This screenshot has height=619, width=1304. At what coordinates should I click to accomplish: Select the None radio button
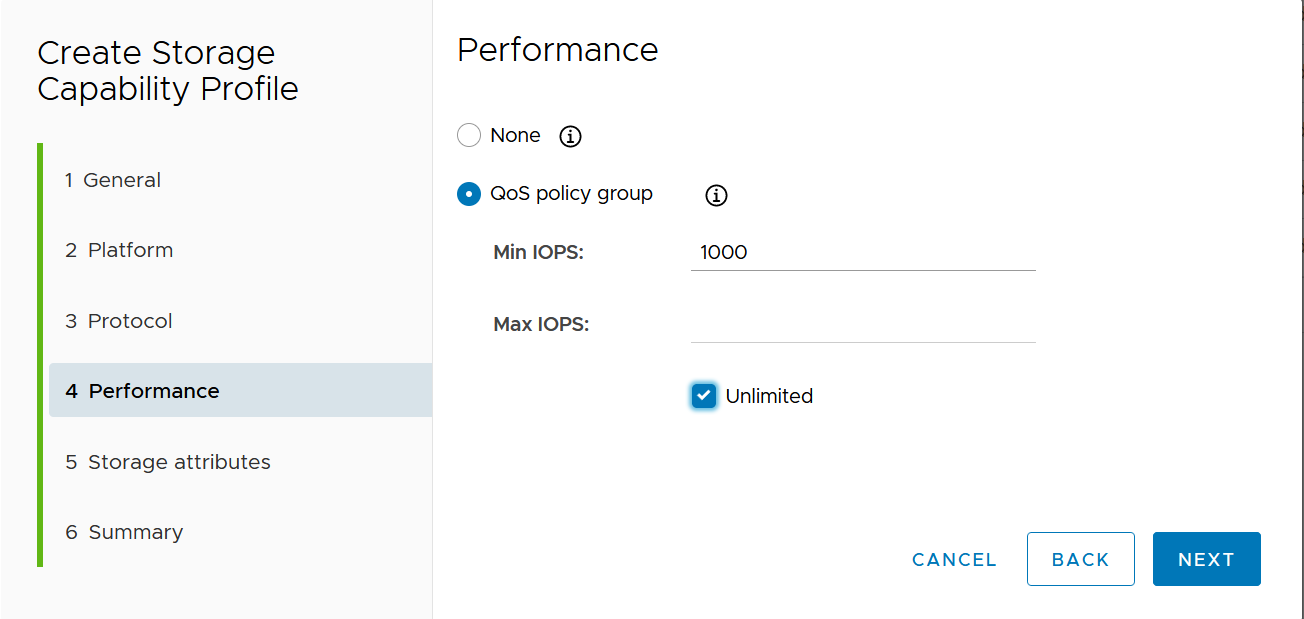[x=469, y=135]
